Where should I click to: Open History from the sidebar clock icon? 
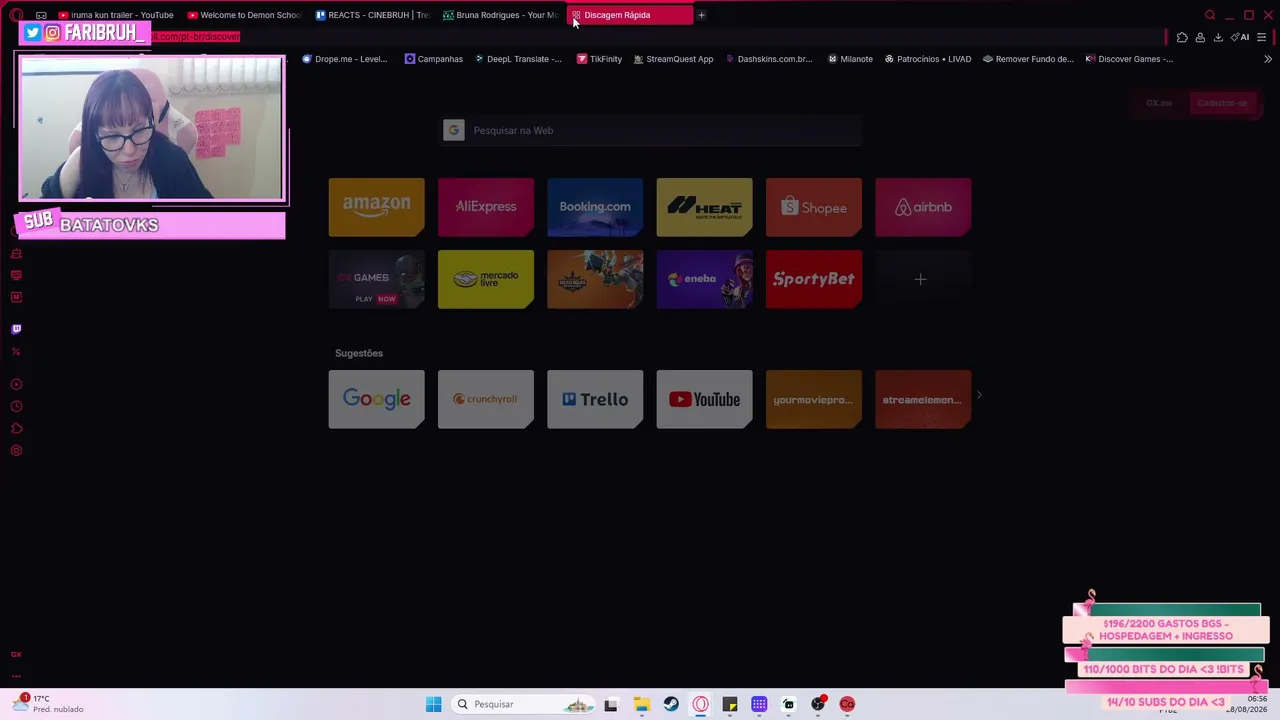(16, 406)
